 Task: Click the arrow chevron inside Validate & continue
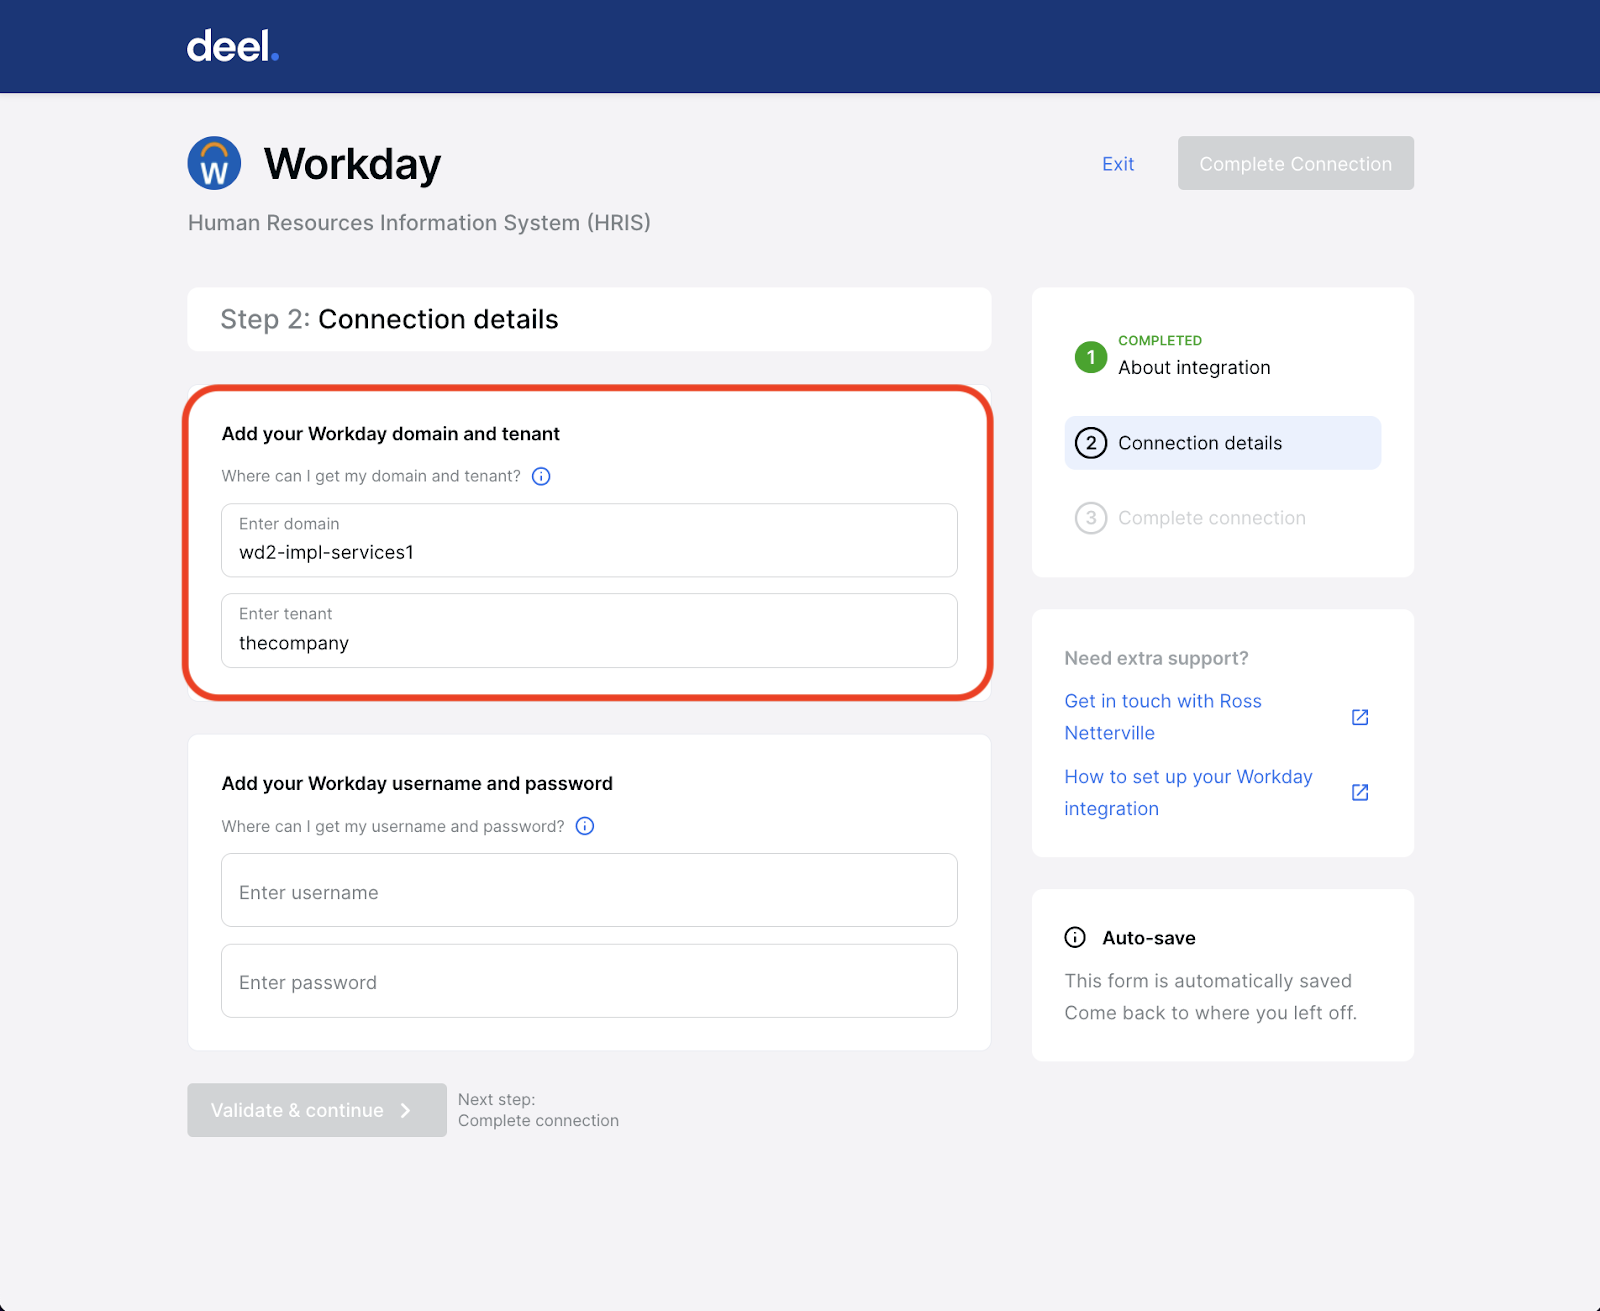coord(404,1110)
